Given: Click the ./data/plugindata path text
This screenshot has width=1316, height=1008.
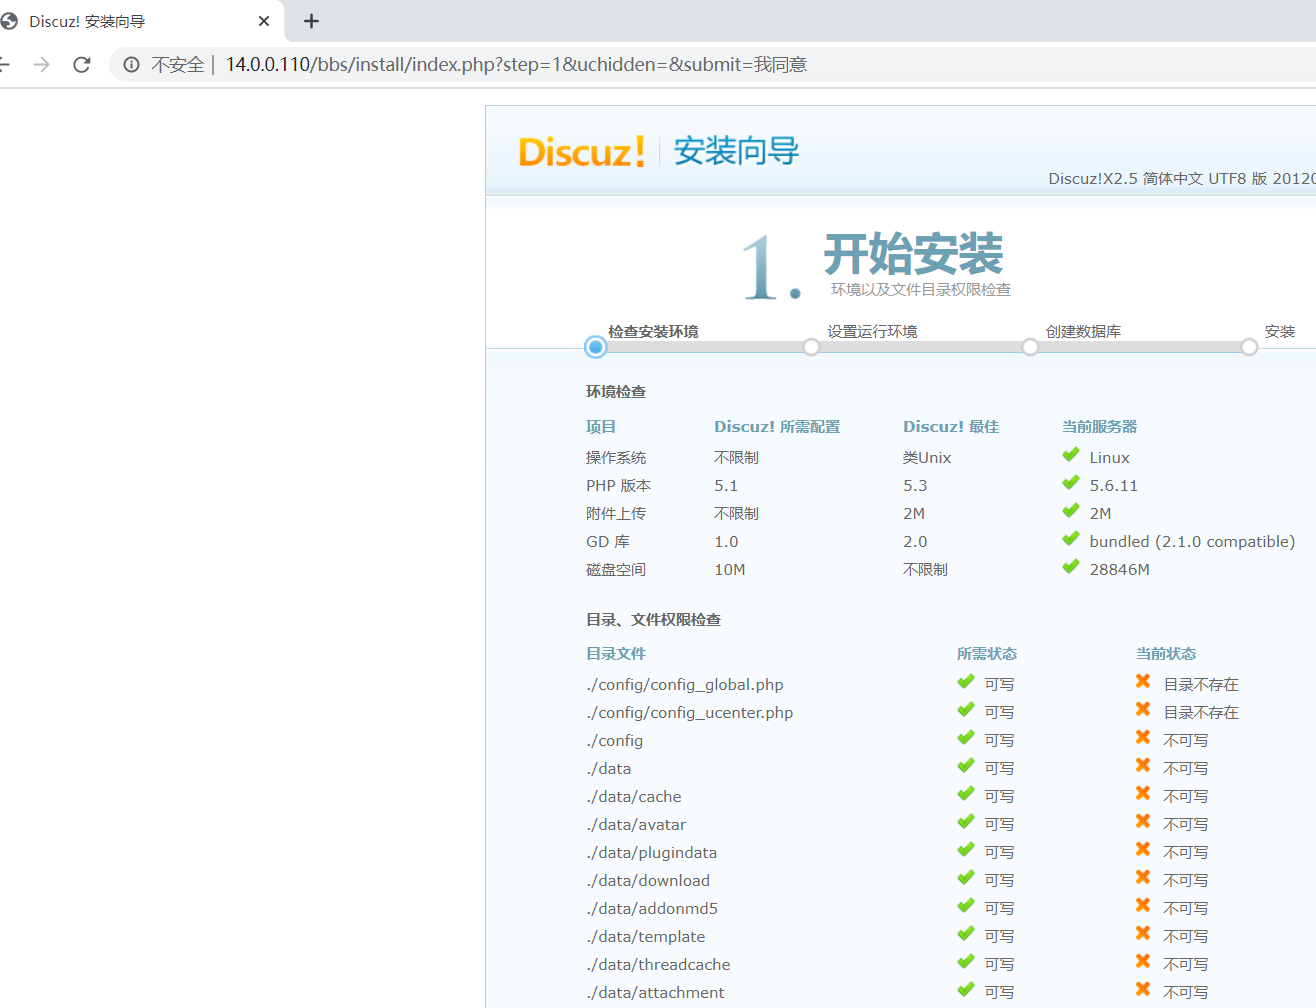Looking at the screenshot, I should coord(651,853).
